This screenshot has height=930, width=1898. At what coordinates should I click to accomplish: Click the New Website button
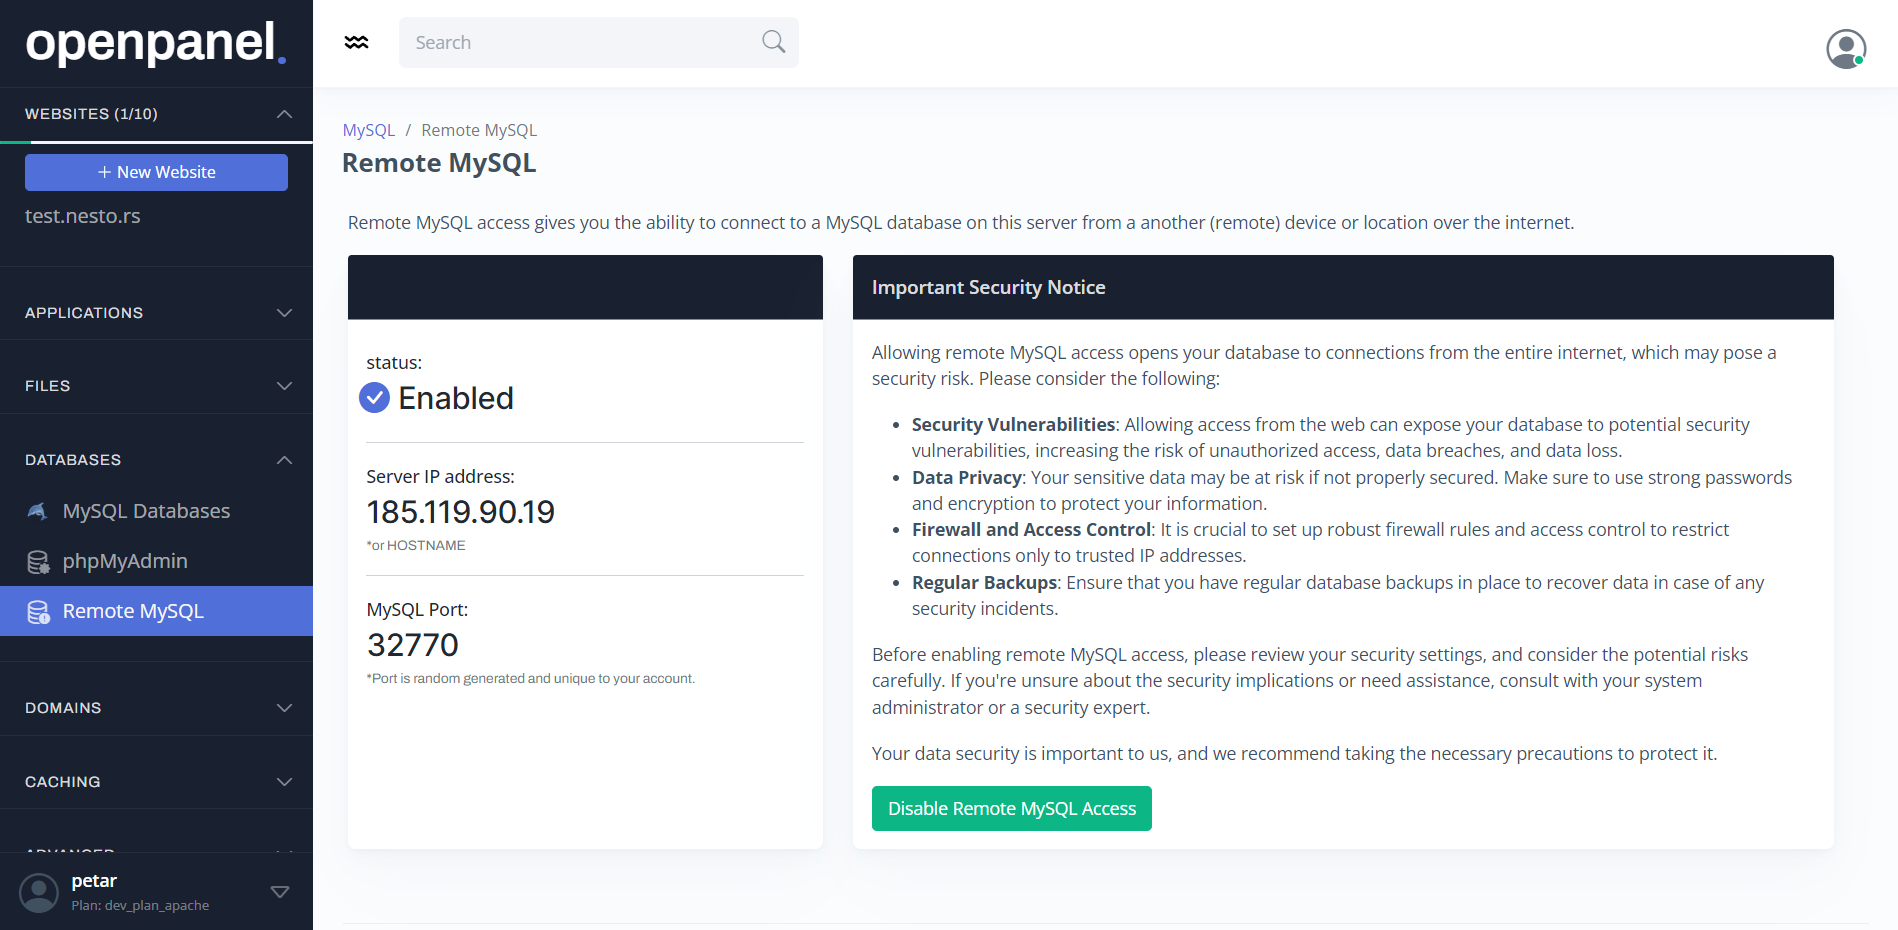click(156, 172)
